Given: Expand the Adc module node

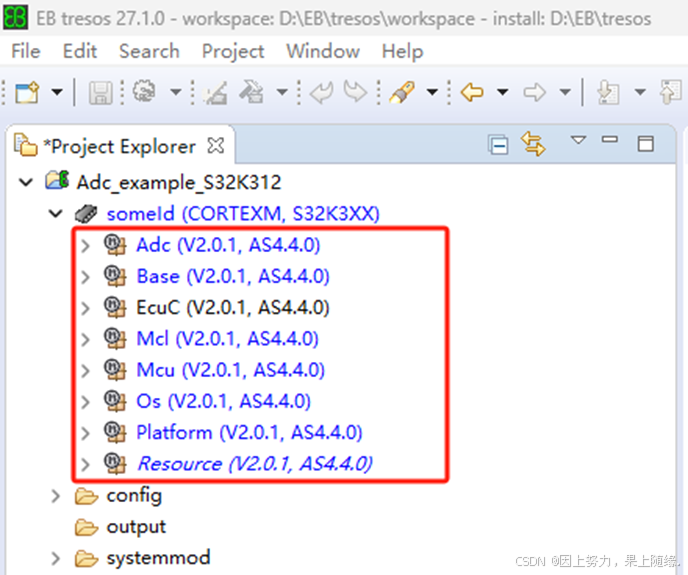Looking at the screenshot, I should (x=86, y=245).
